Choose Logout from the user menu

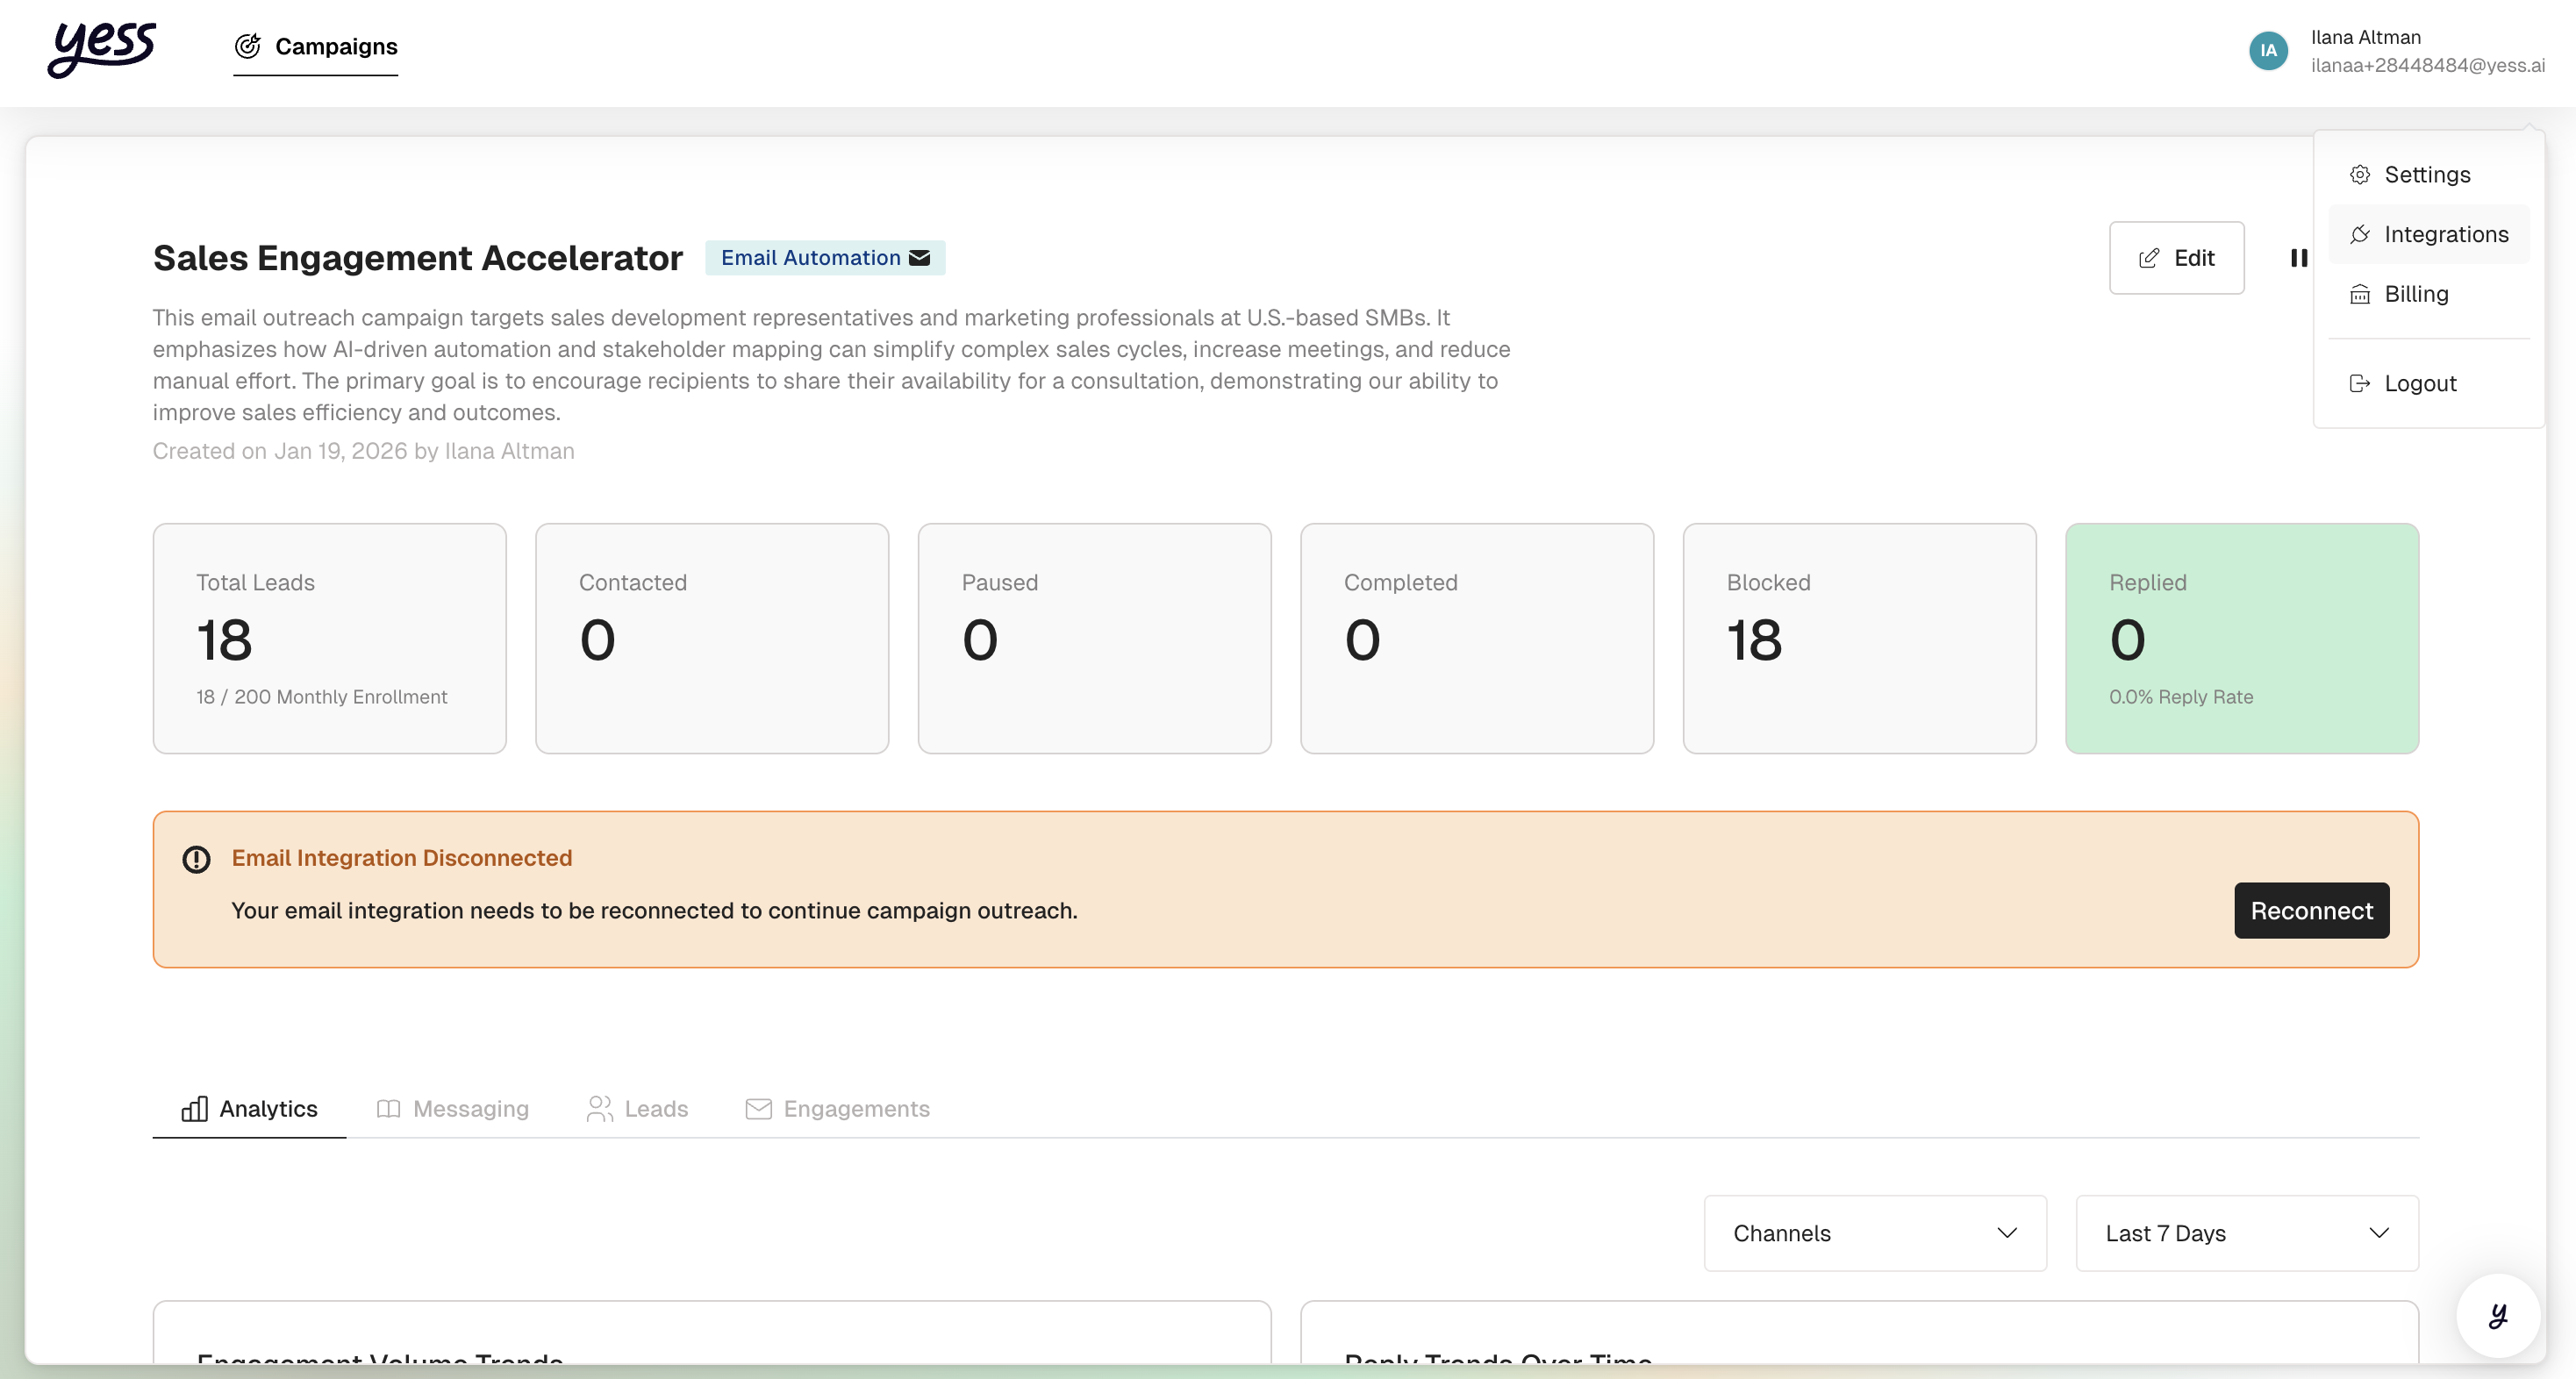point(2419,383)
